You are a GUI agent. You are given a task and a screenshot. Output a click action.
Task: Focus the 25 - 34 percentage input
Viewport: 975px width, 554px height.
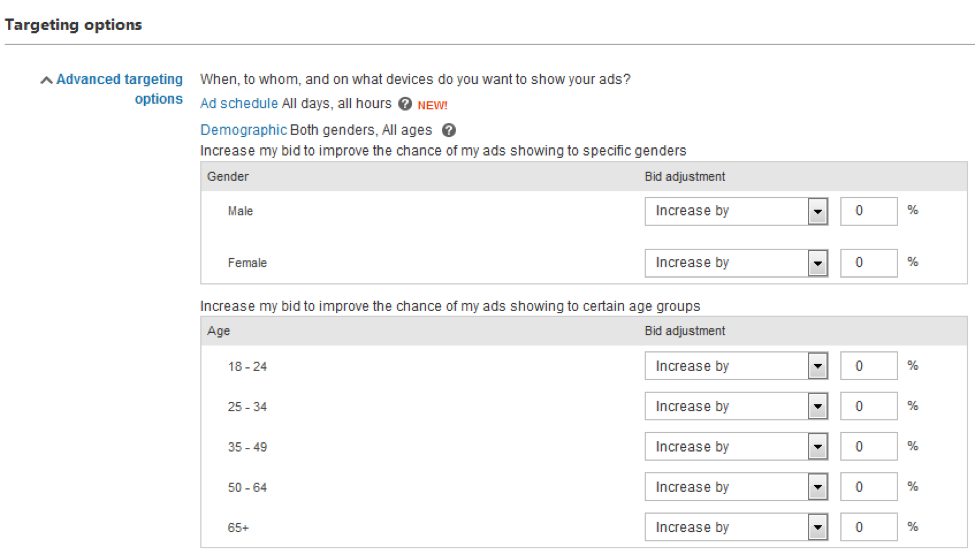point(868,407)
